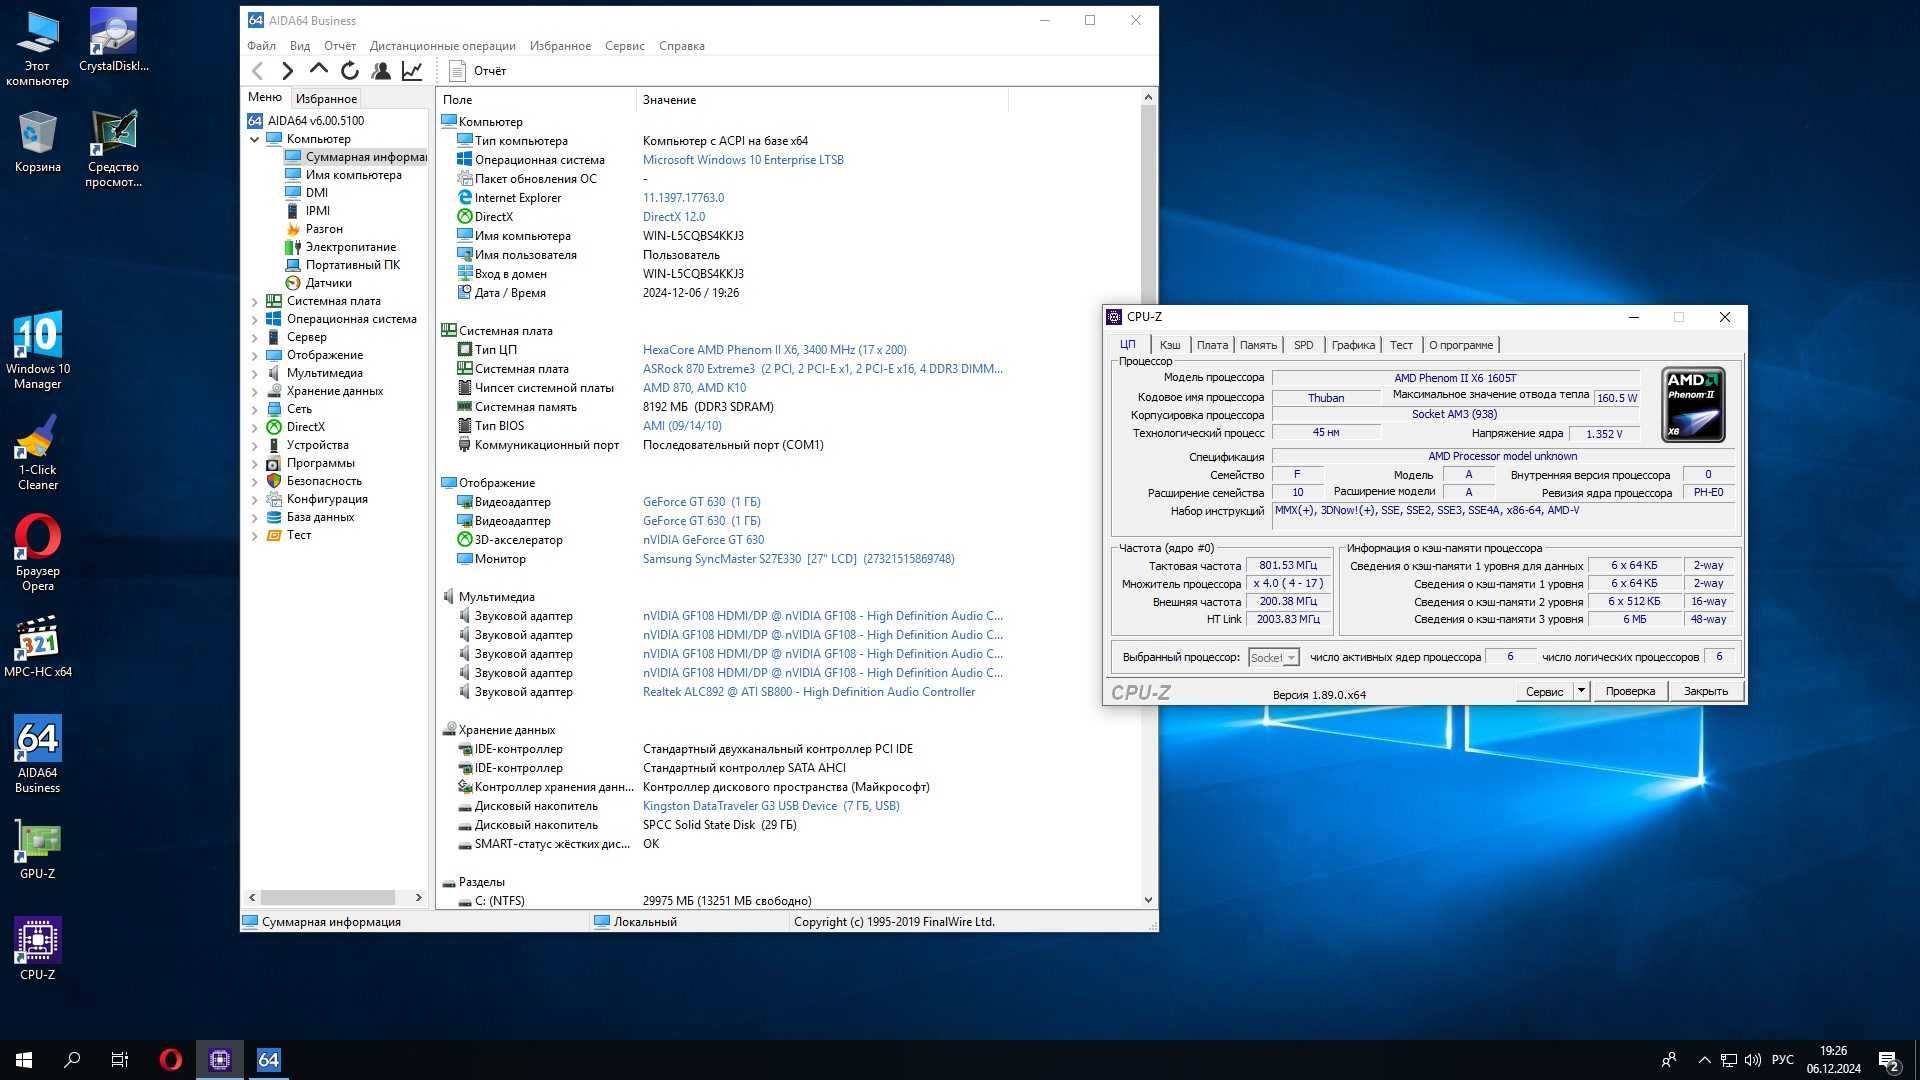Launch the MPC-HC x64 desktop shortcut
1920x1080 pixels.
point(38,647)
